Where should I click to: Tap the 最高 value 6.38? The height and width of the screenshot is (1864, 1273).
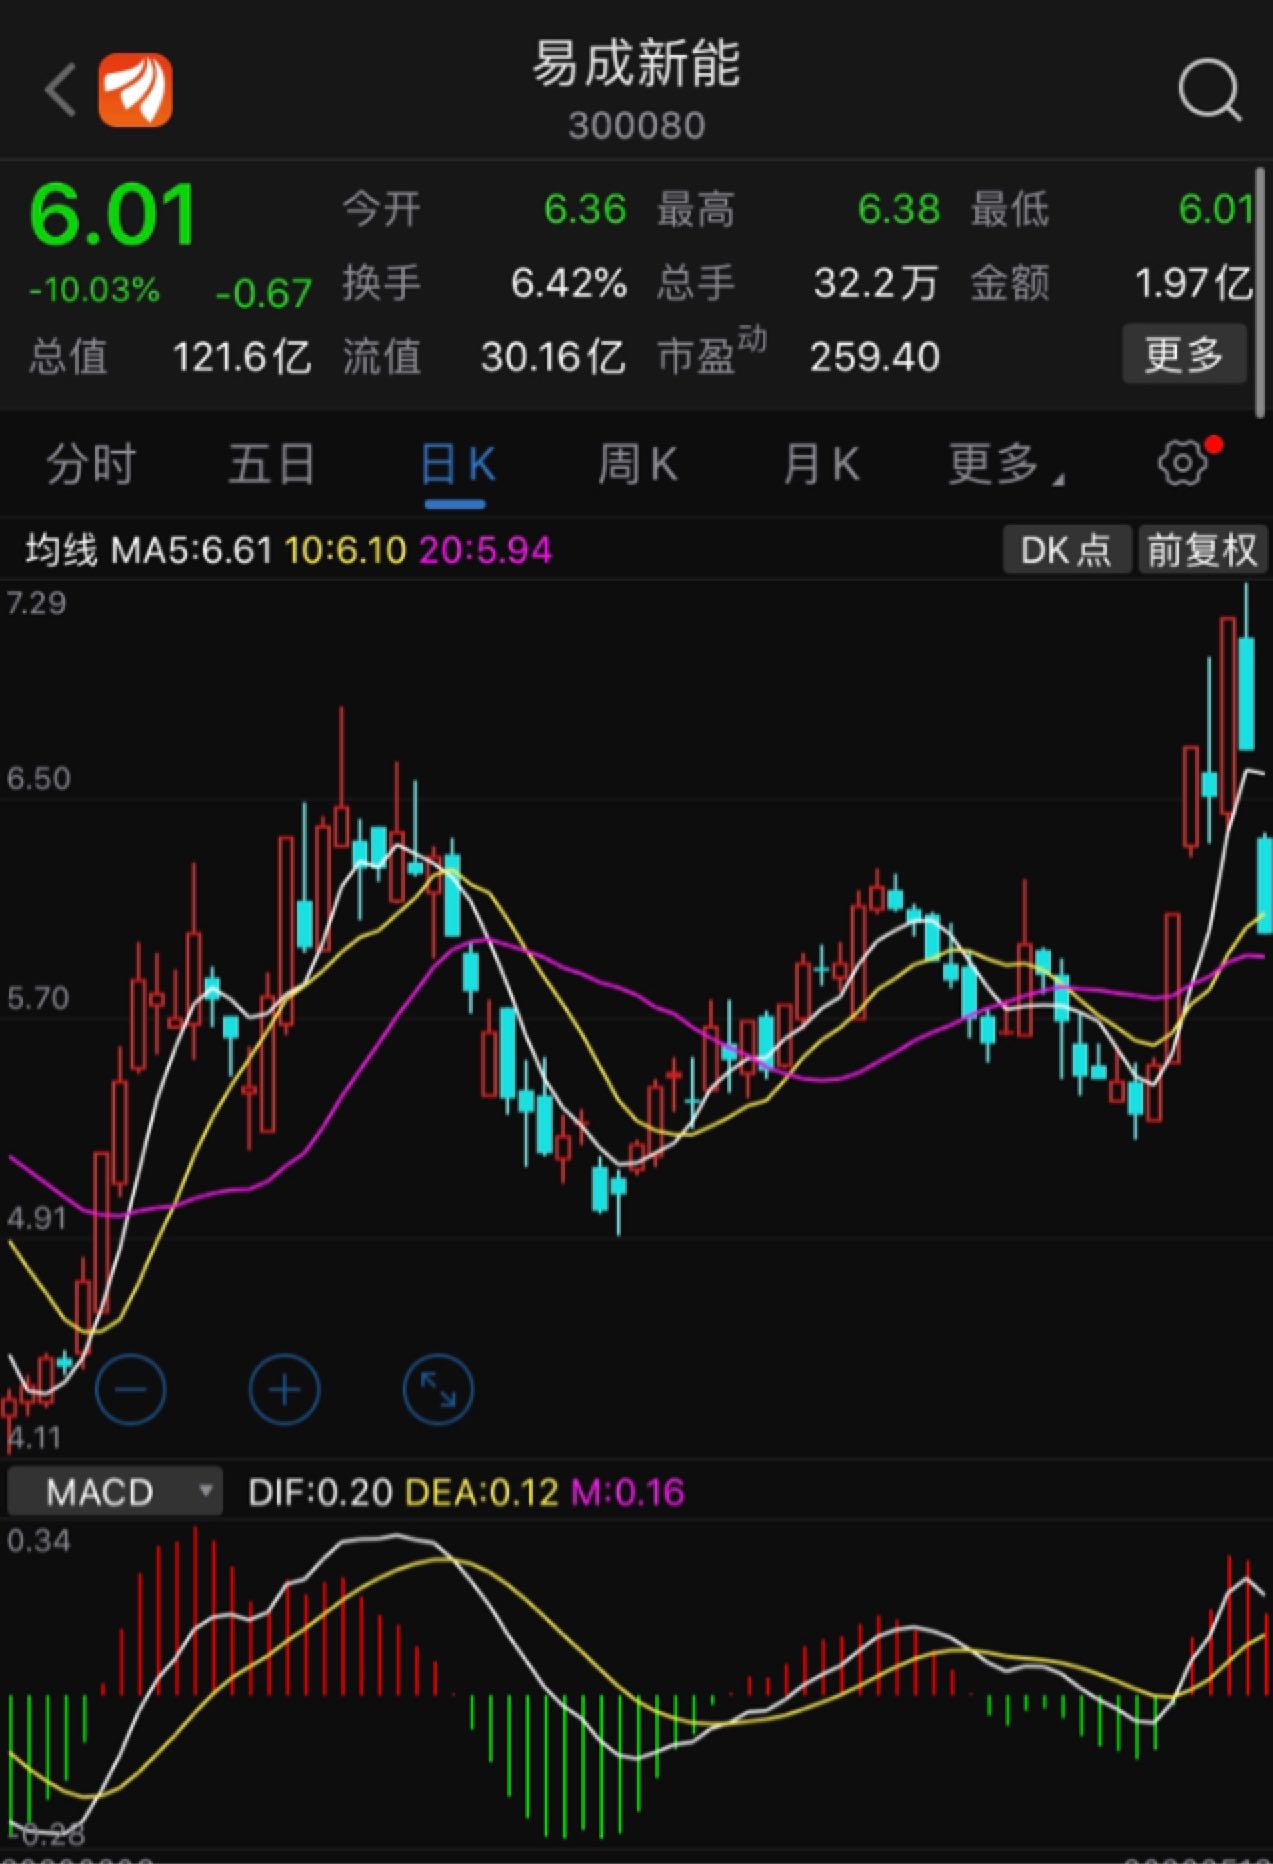(899, 209)
